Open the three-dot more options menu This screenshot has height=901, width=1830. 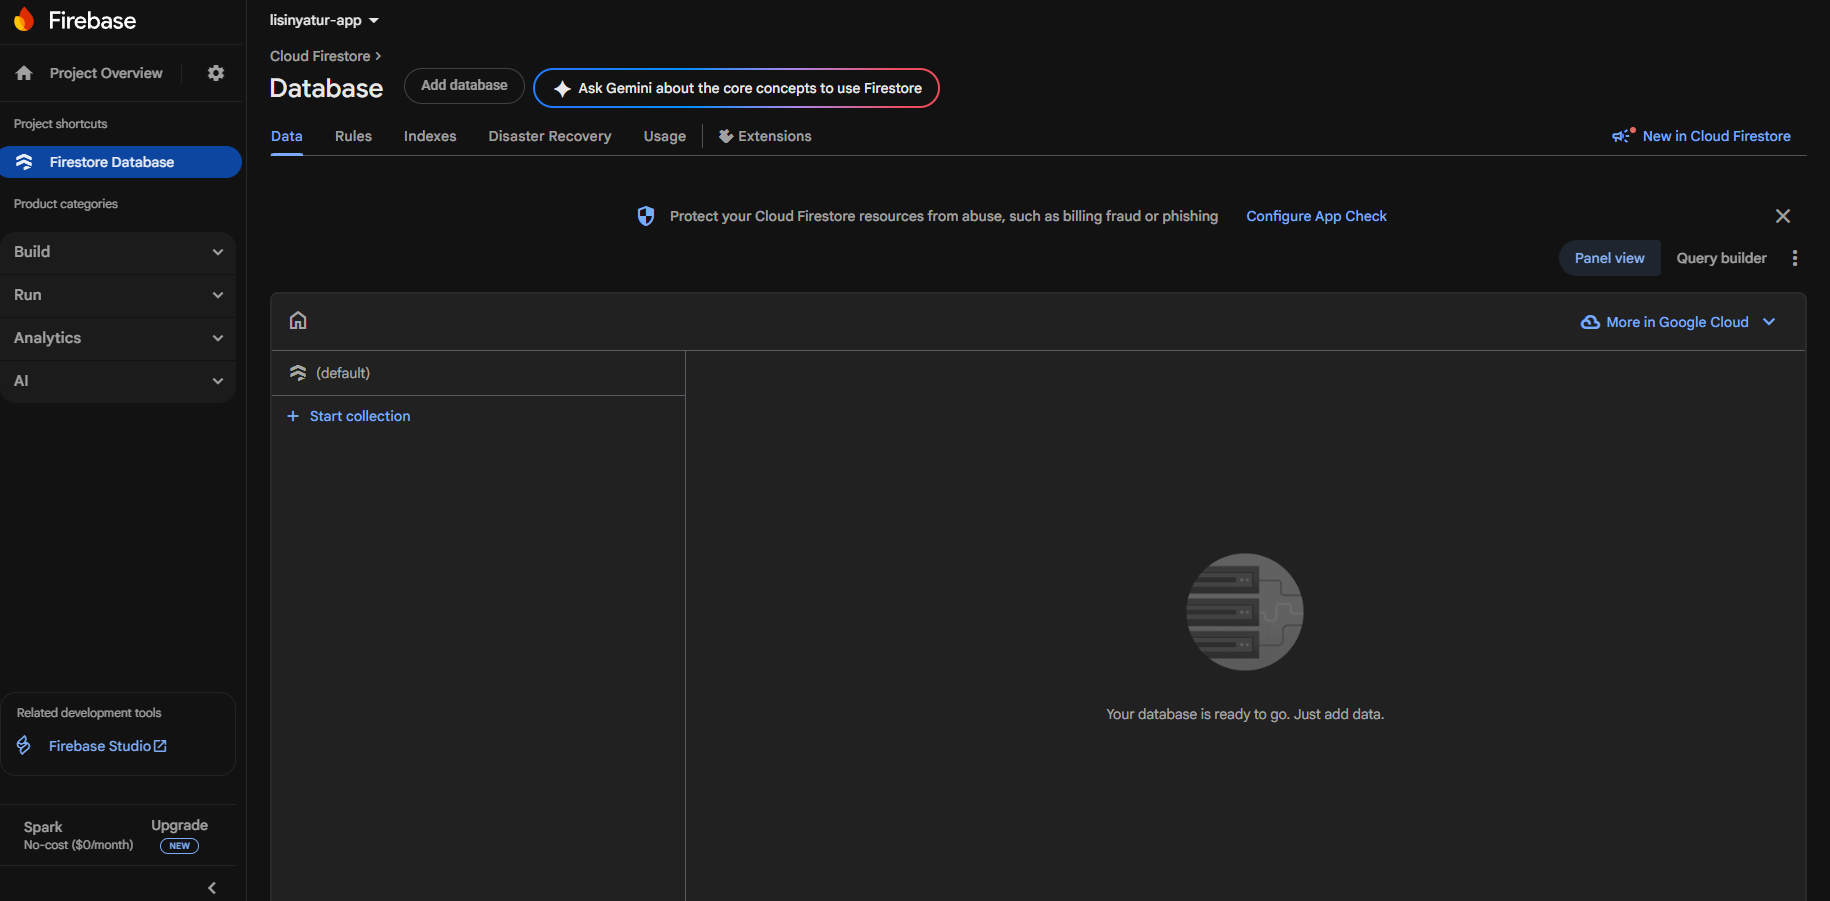point(1795,258)
